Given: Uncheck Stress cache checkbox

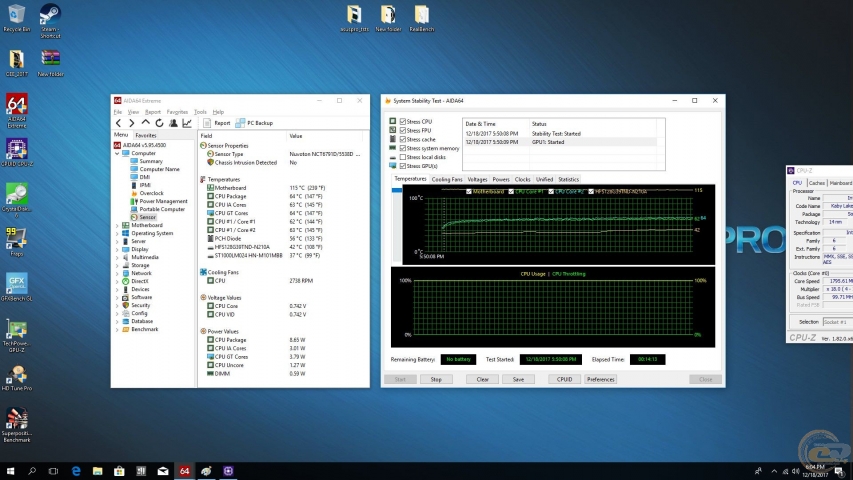Looking at the screenshot, I should coord(403,139).
